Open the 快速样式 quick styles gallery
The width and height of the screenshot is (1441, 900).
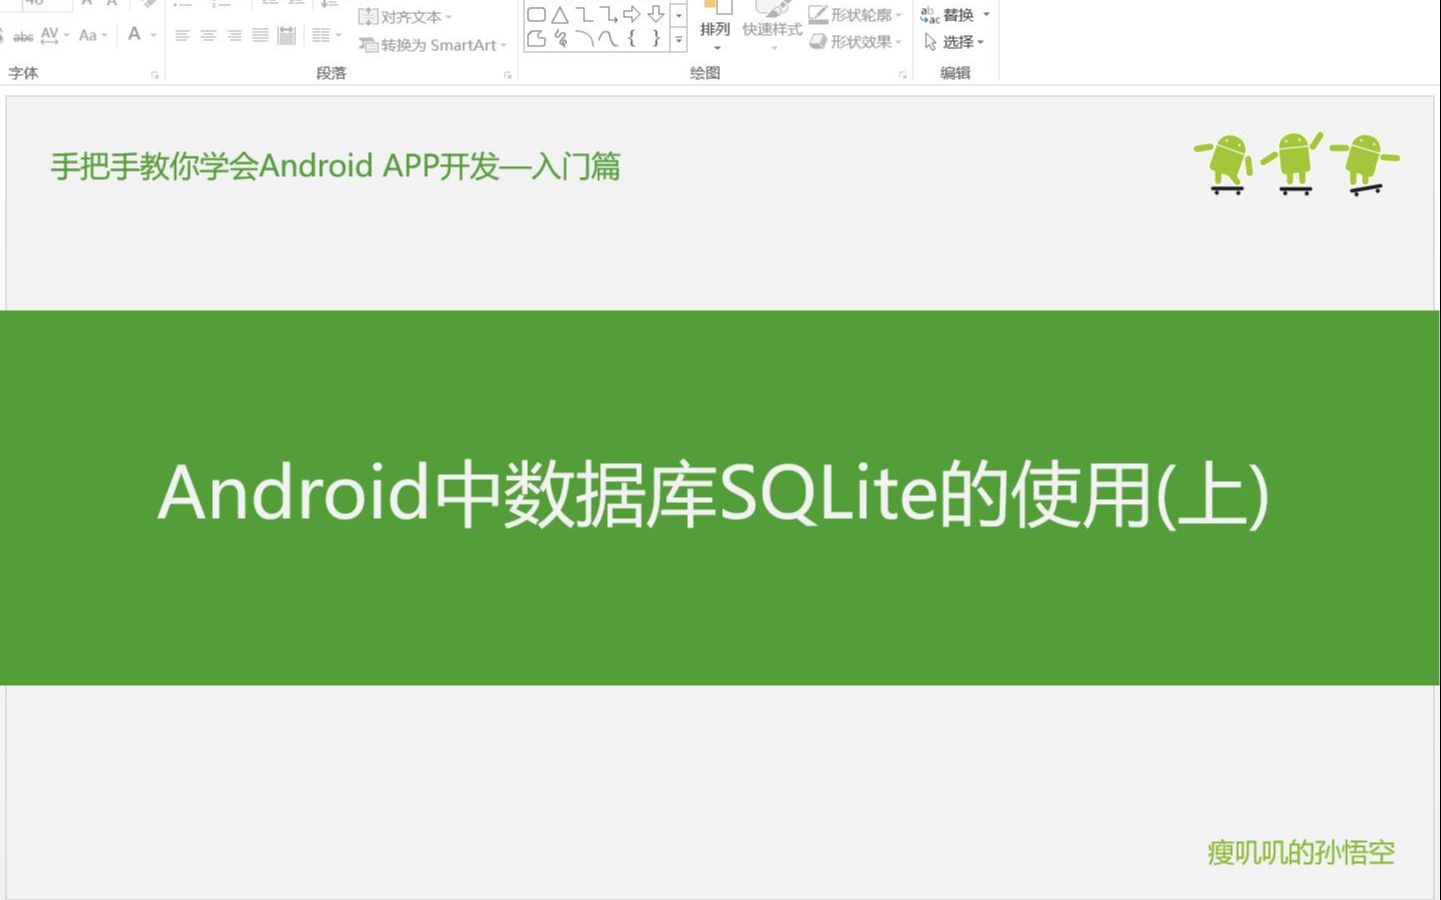[772, 27]
